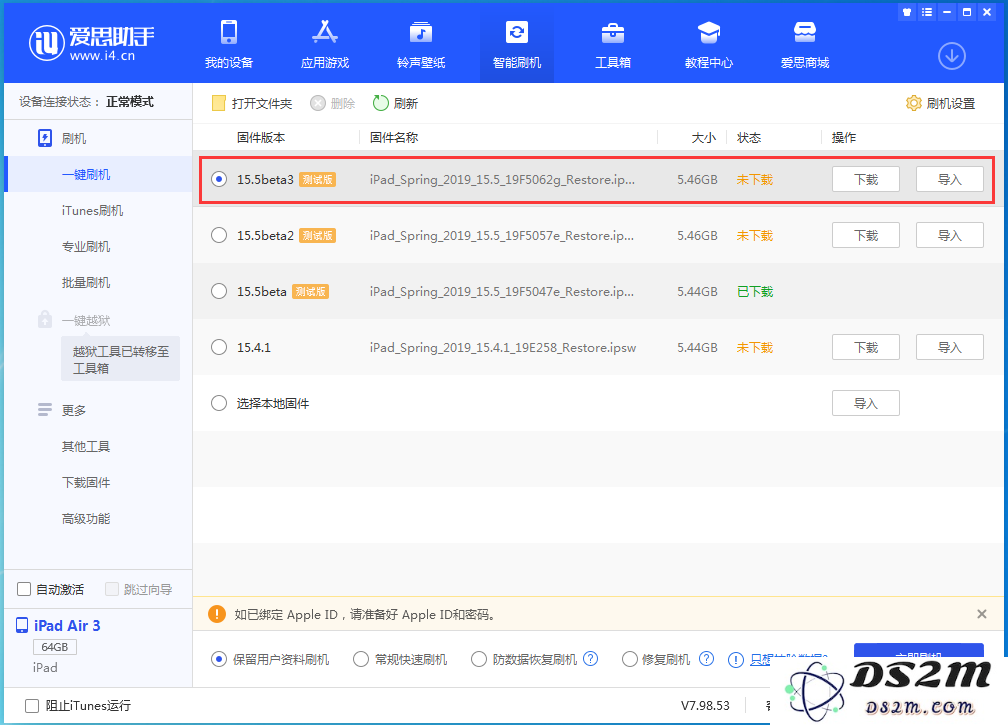The height and width of the screenshot is (725, 1008).
Task: Click the skin shirt icon in title bar
Action: (x=906, y=12)
